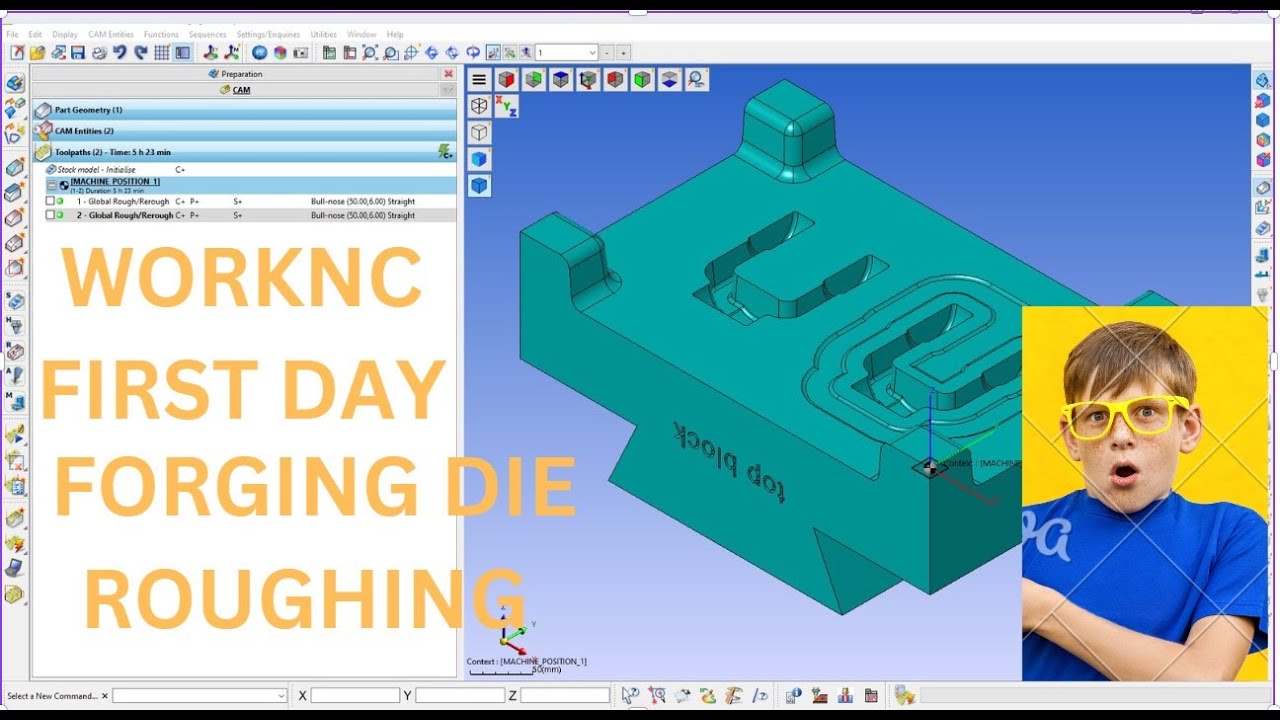Select the bottom plane cube view

pos(669,80)
